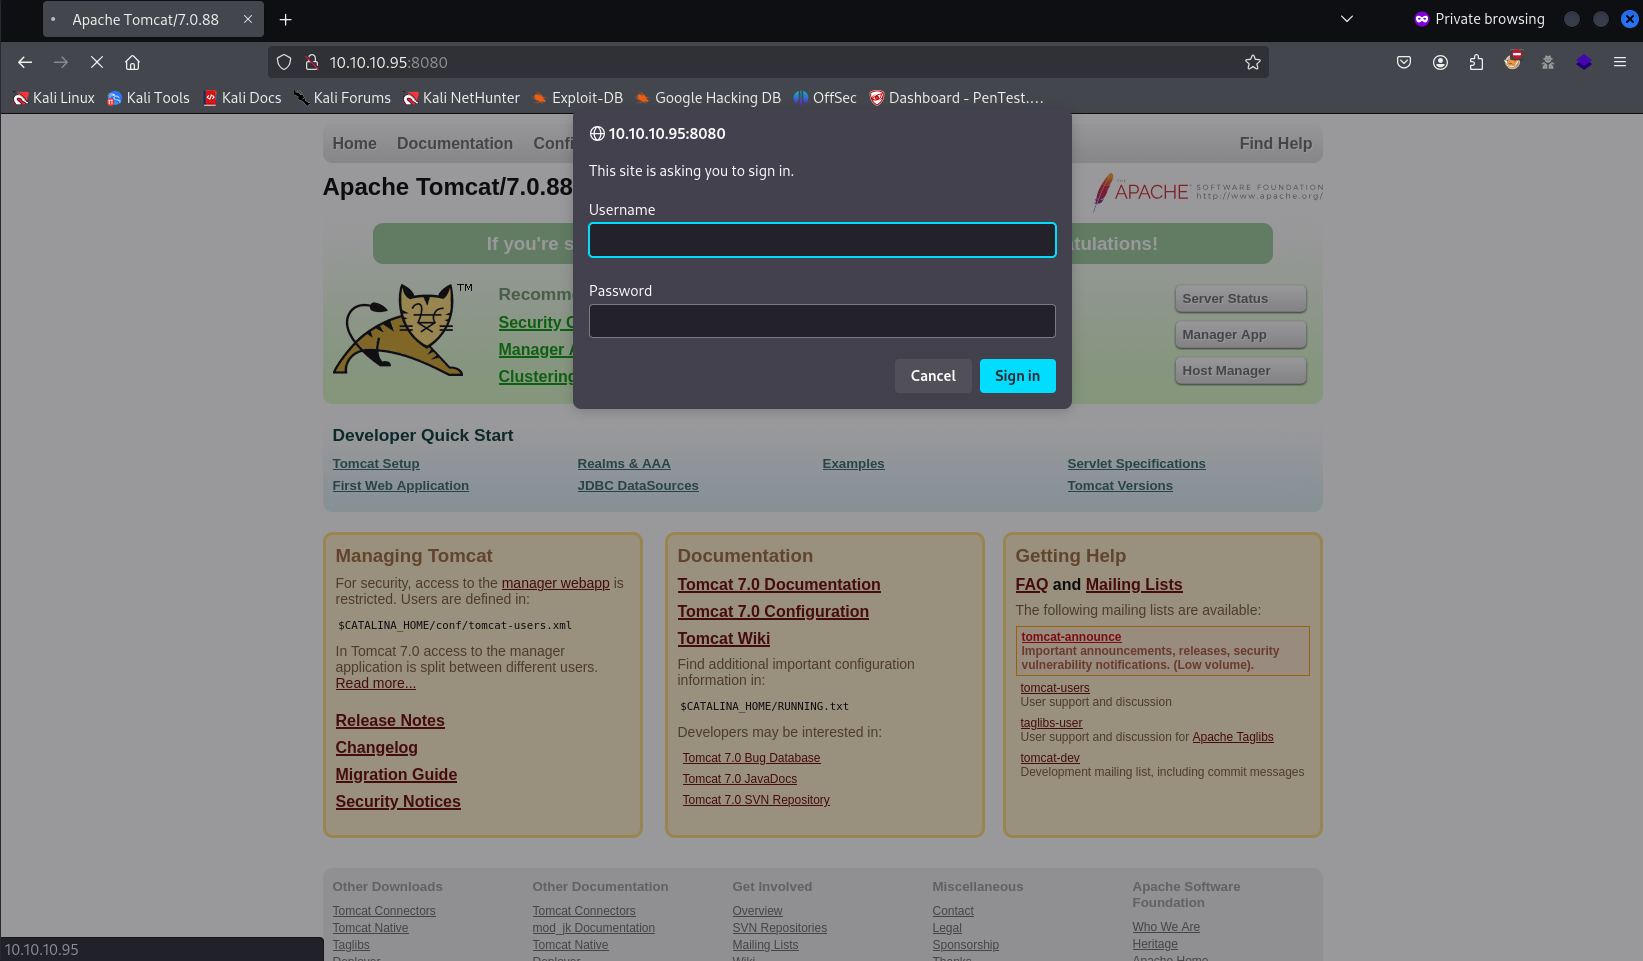Click the Manager App button
The height and width of the screenshot is (961, 1643).
(1240, 334)
